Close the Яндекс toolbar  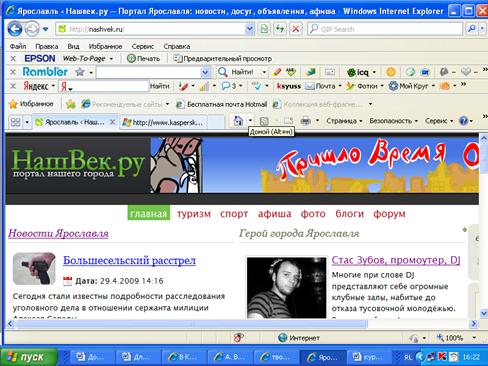pos(13,86)
